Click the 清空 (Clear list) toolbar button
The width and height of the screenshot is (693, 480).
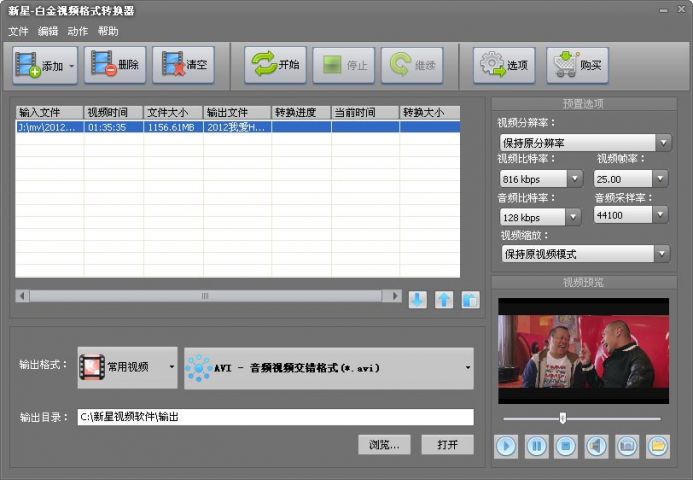183,65
